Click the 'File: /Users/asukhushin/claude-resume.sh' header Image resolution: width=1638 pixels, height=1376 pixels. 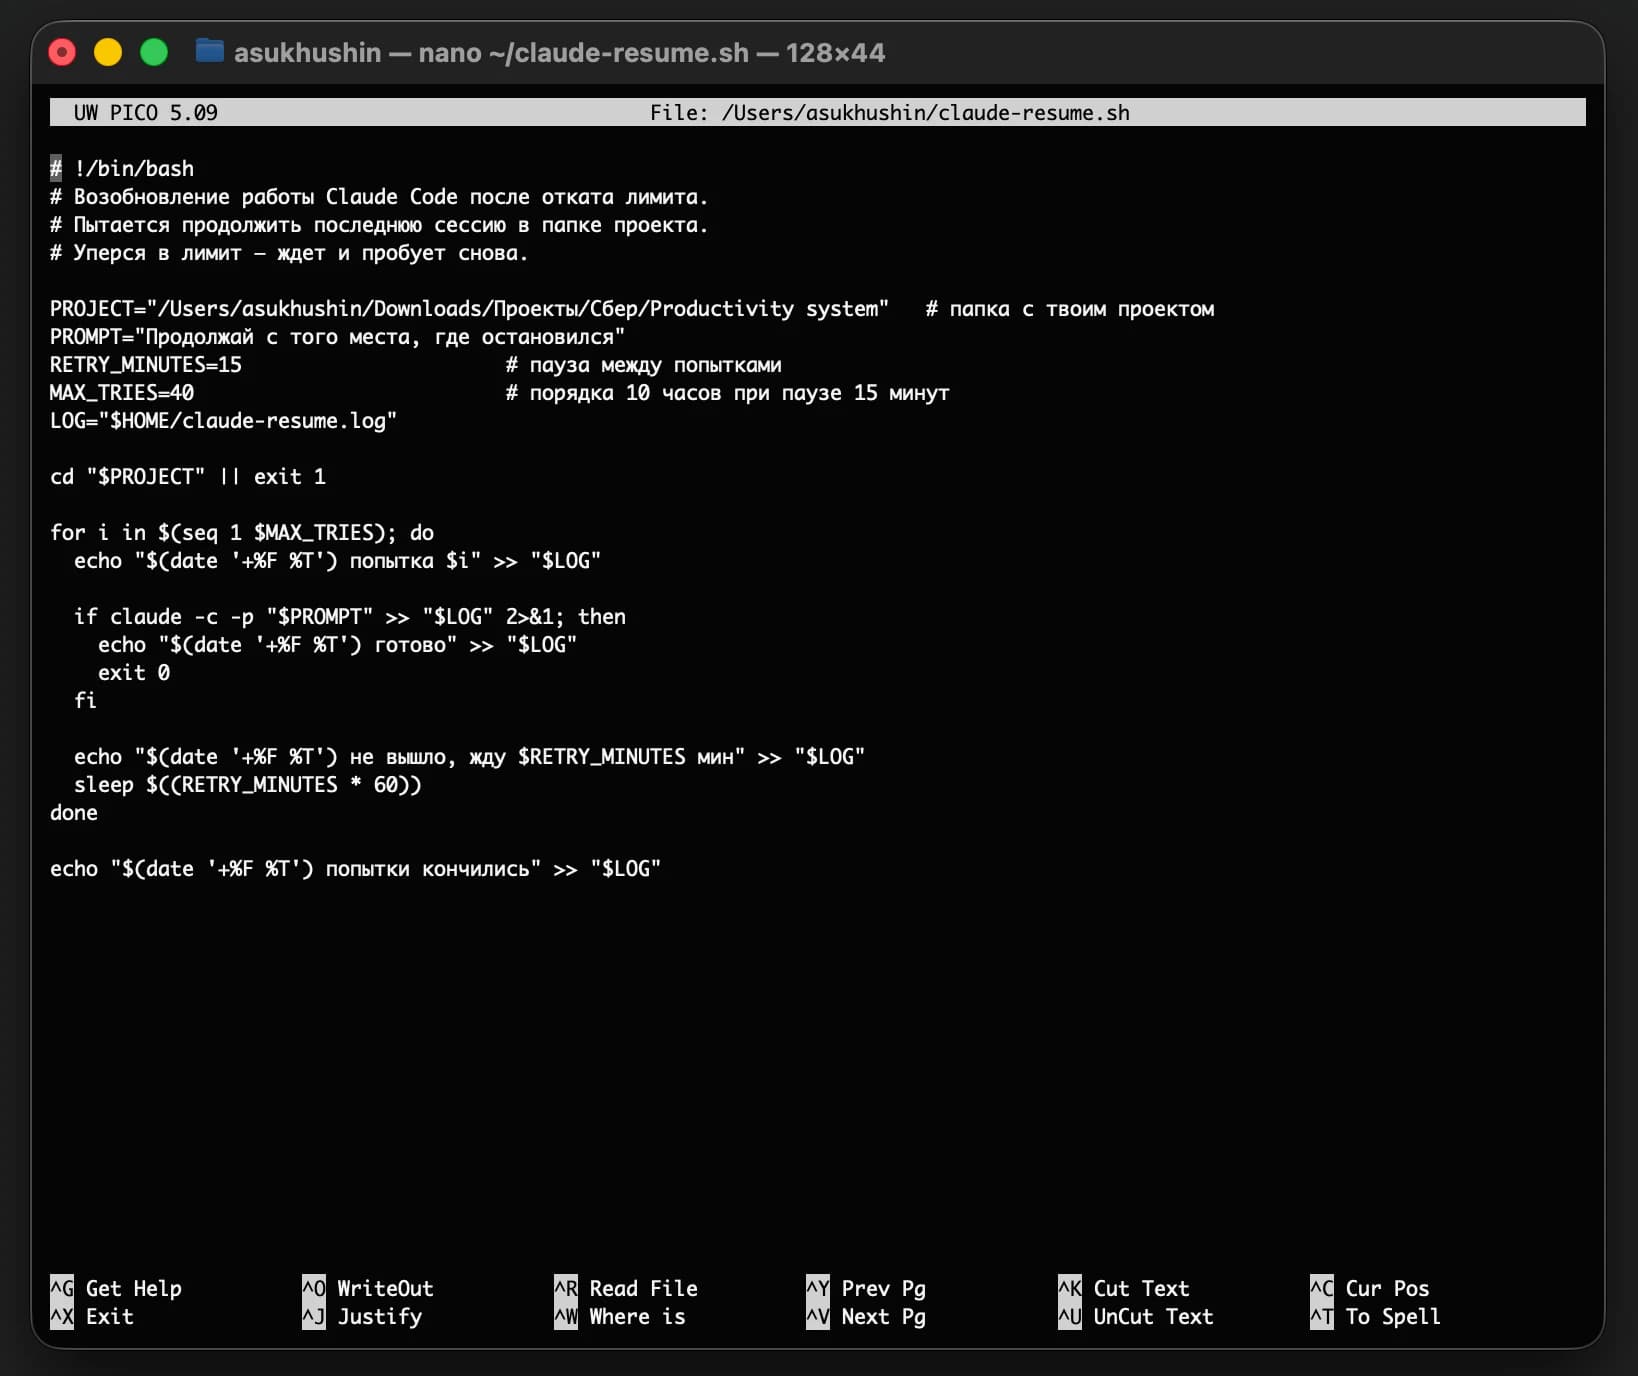[889, 113]
